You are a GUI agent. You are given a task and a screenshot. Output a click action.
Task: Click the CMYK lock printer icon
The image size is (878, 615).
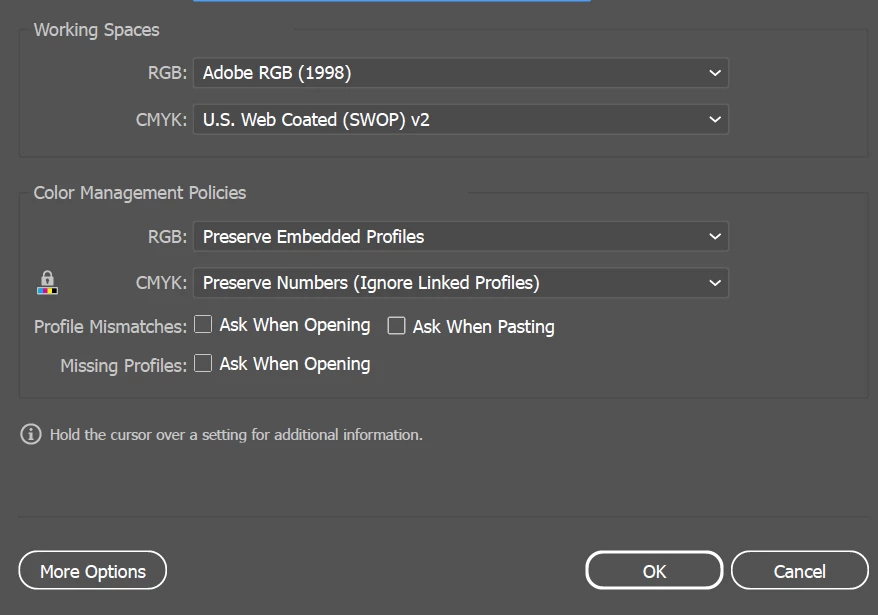coord(47,283)
